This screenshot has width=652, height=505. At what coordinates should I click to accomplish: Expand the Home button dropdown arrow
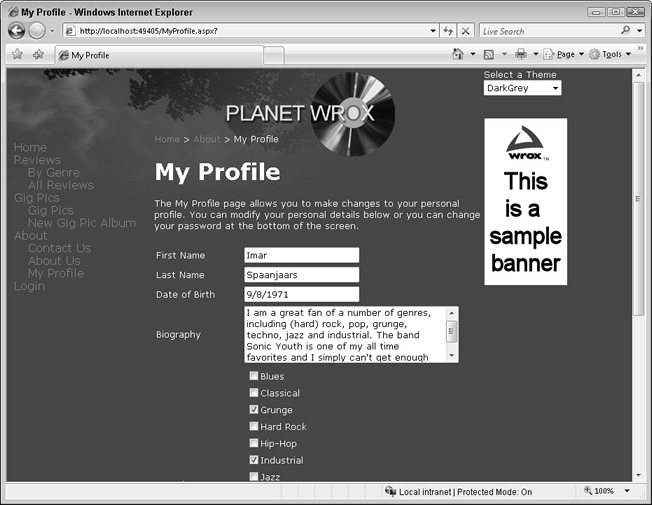pyautogui.click(x=473, y=54)
